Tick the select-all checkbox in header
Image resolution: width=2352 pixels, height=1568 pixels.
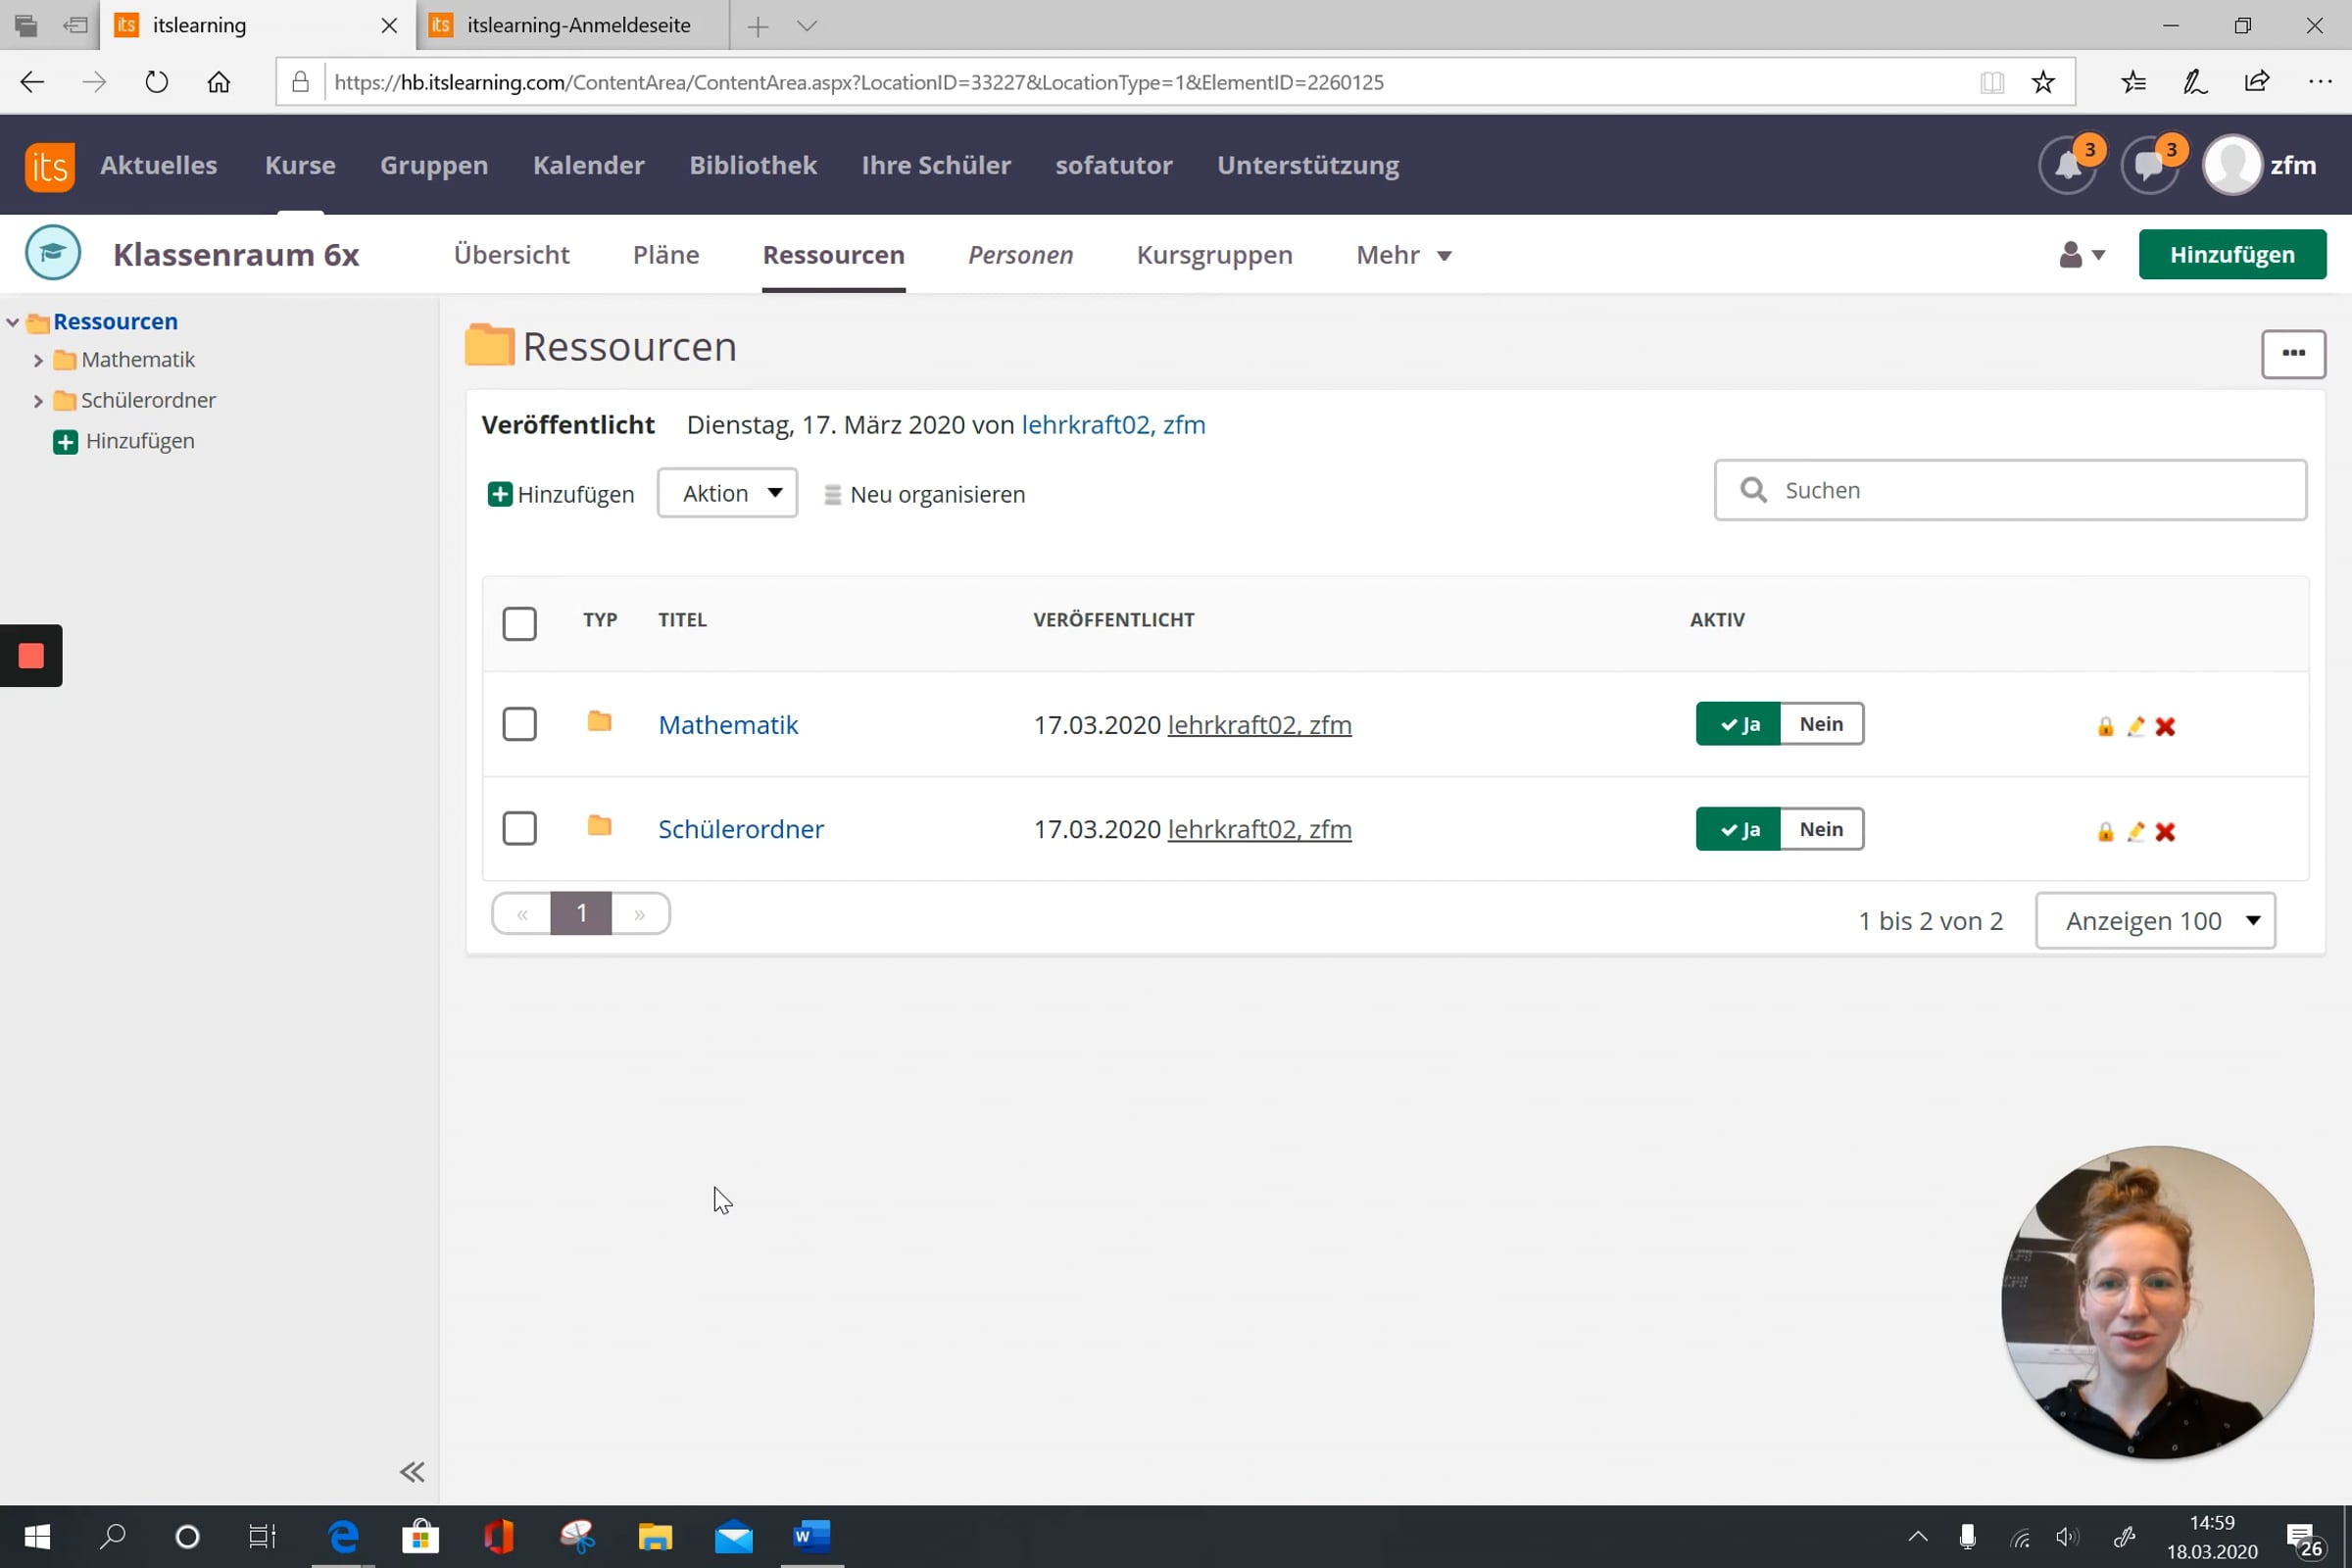click(x=519, y=624)
